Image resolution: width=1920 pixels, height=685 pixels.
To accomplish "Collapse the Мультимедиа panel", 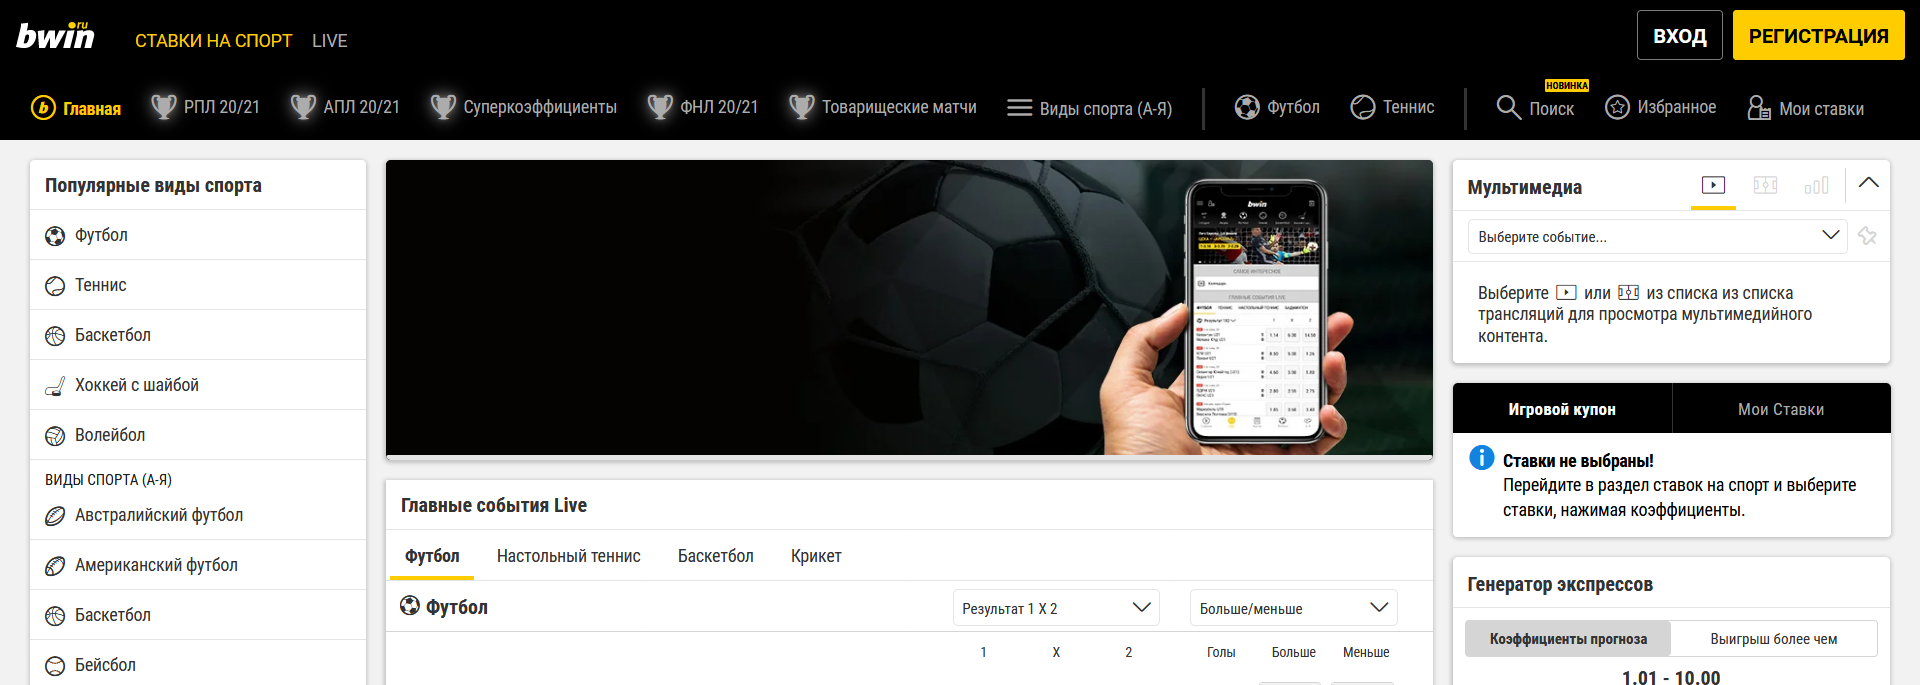I will coord(1868,183).
